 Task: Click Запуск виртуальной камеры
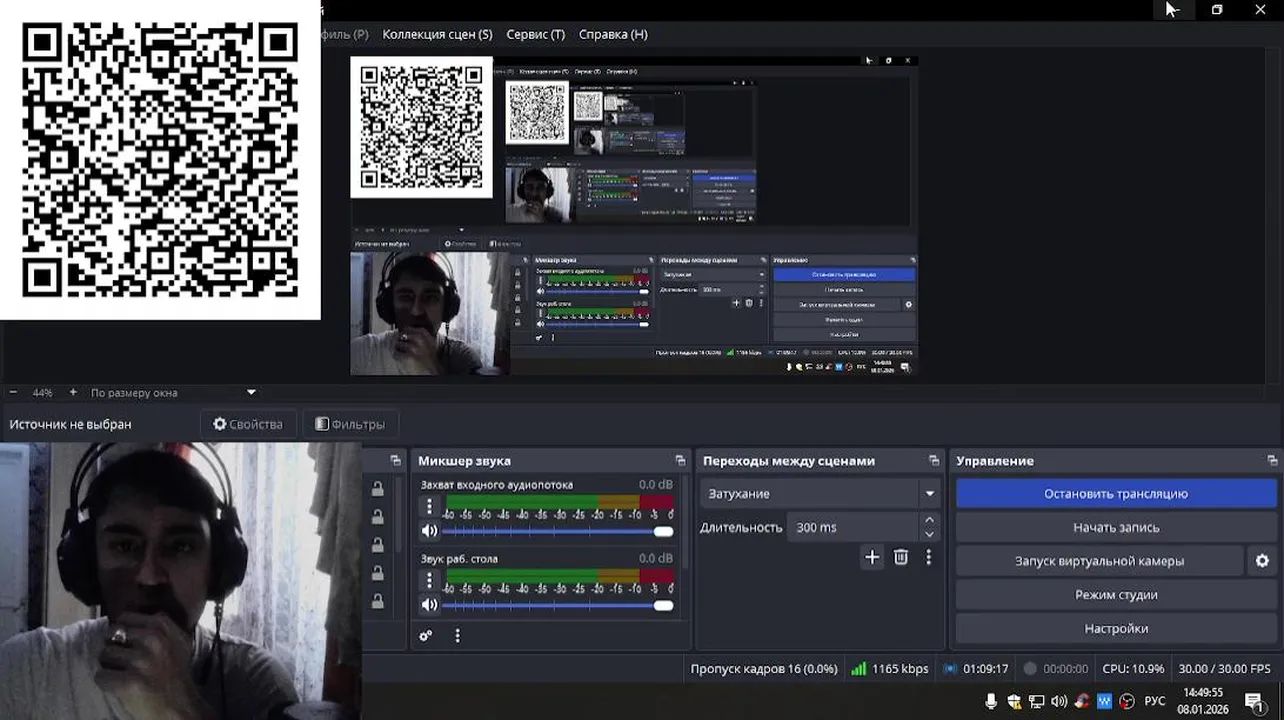1100,561
